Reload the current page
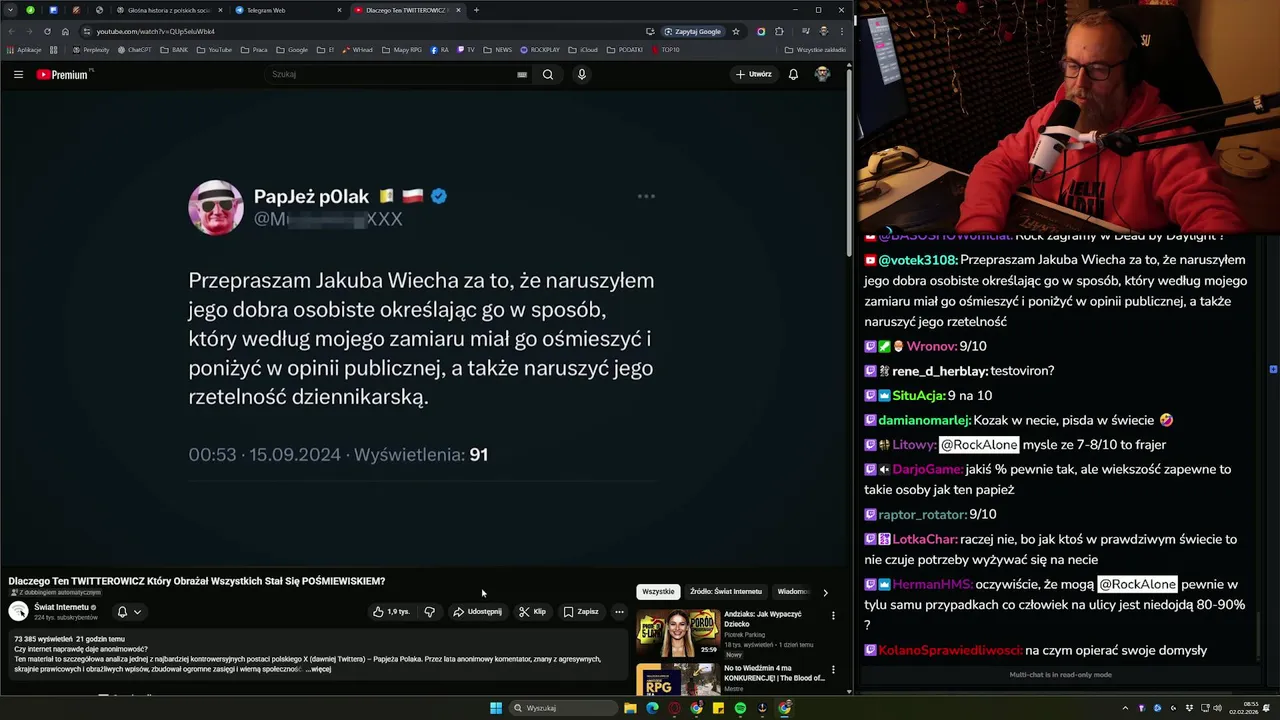Screen dimensions: 1280x720 [x=47, y=31]
